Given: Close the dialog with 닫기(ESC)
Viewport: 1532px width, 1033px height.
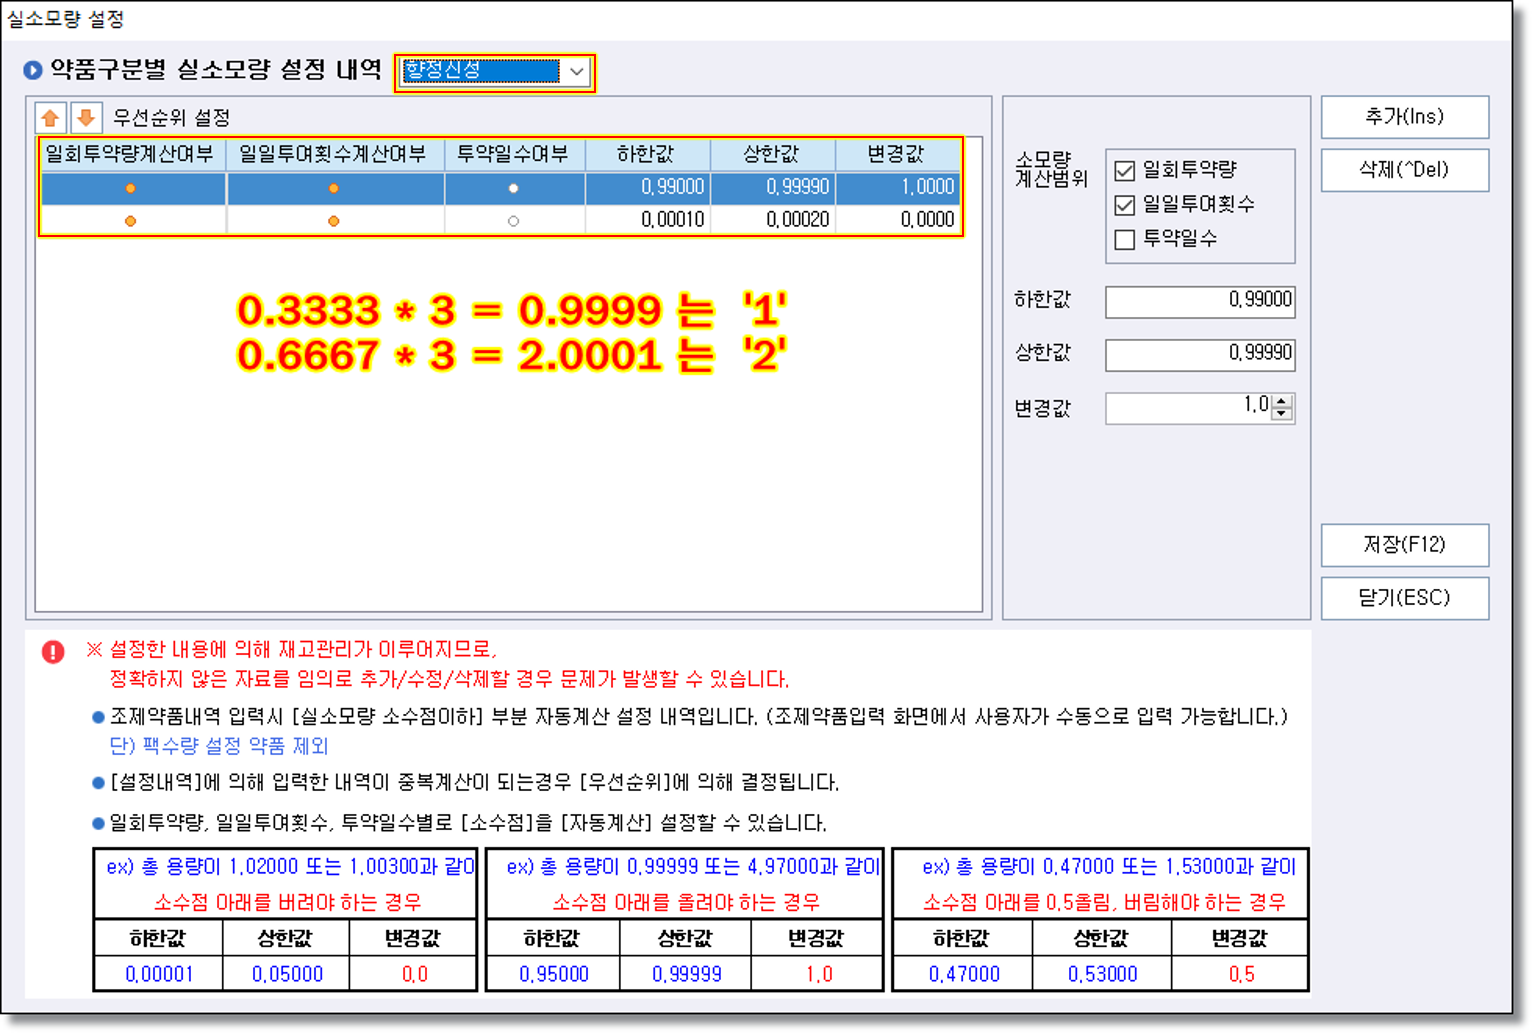Looking at the screenshot, I should pyautogui.click(x=1404, y=598).
